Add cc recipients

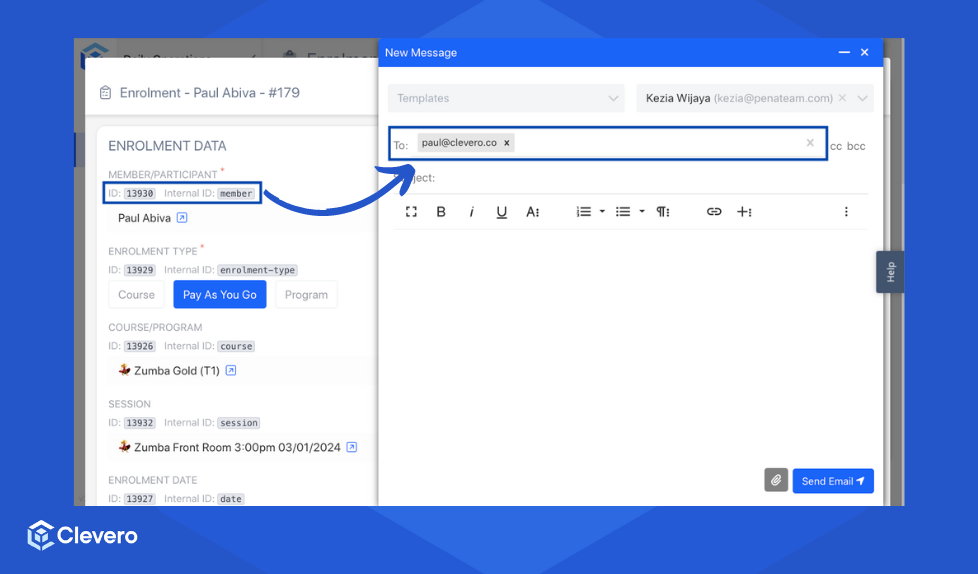[836, 147]
